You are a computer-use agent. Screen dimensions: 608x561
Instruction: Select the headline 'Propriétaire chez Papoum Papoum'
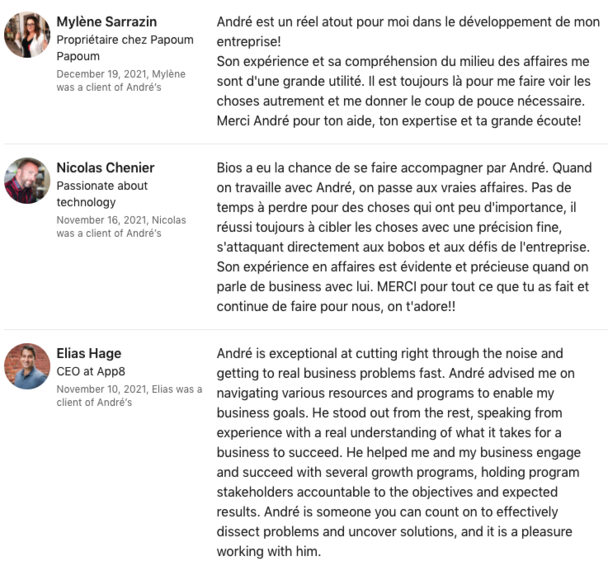point(125,48)
